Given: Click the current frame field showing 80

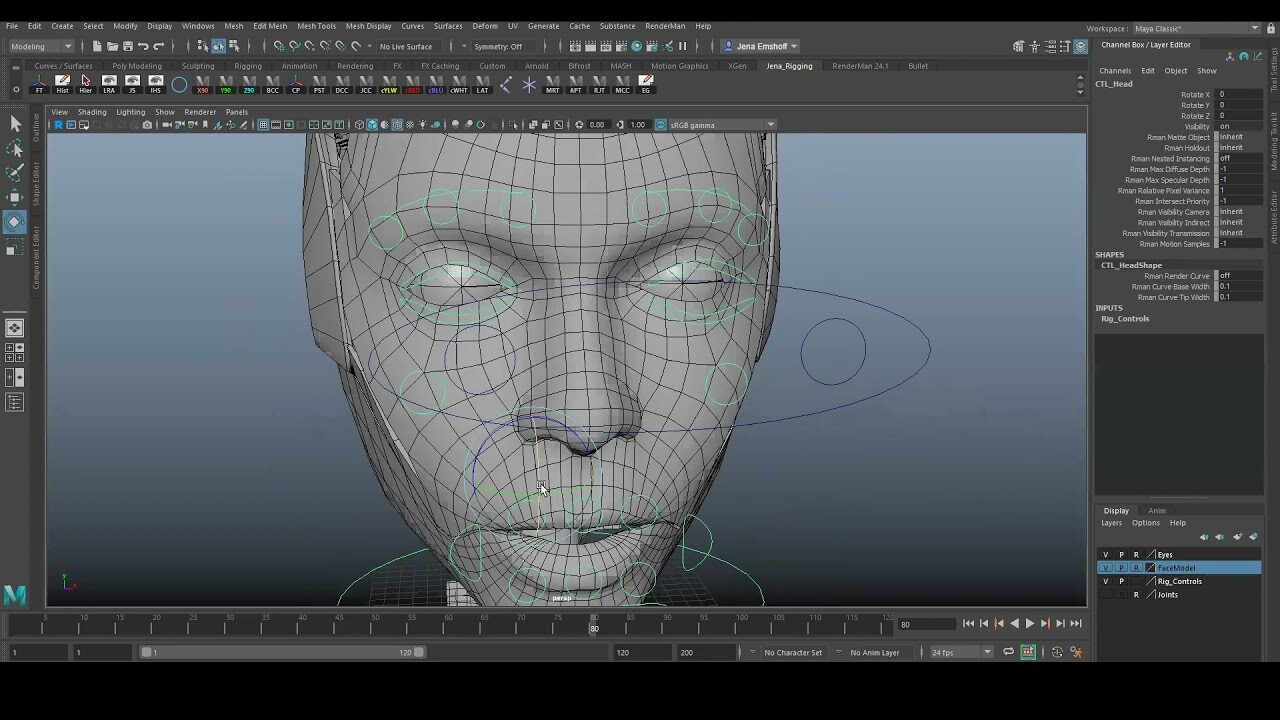Looking at the screenshot, I should [924, 623].
